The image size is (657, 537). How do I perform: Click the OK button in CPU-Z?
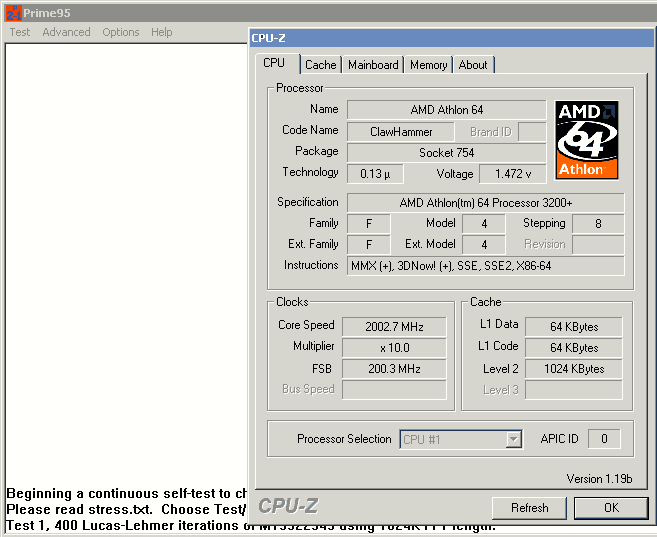click(x=611, y=508)
